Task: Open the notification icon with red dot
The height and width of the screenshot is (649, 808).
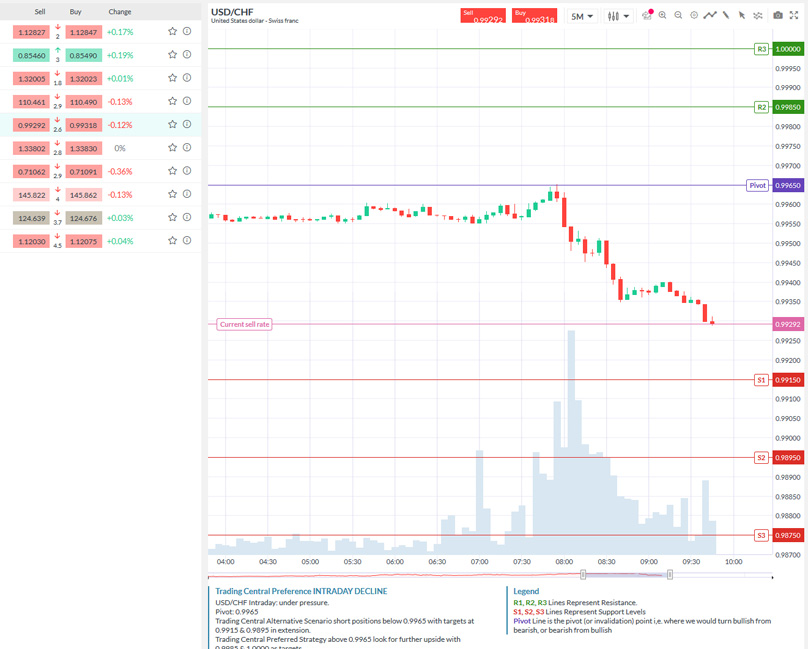Action: [x=647, y=15]
